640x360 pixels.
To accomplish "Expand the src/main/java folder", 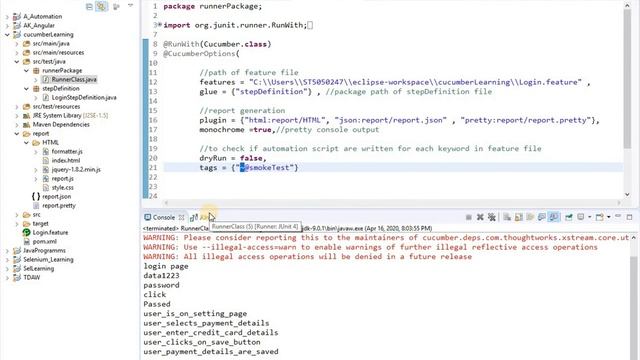I will 17,44.
